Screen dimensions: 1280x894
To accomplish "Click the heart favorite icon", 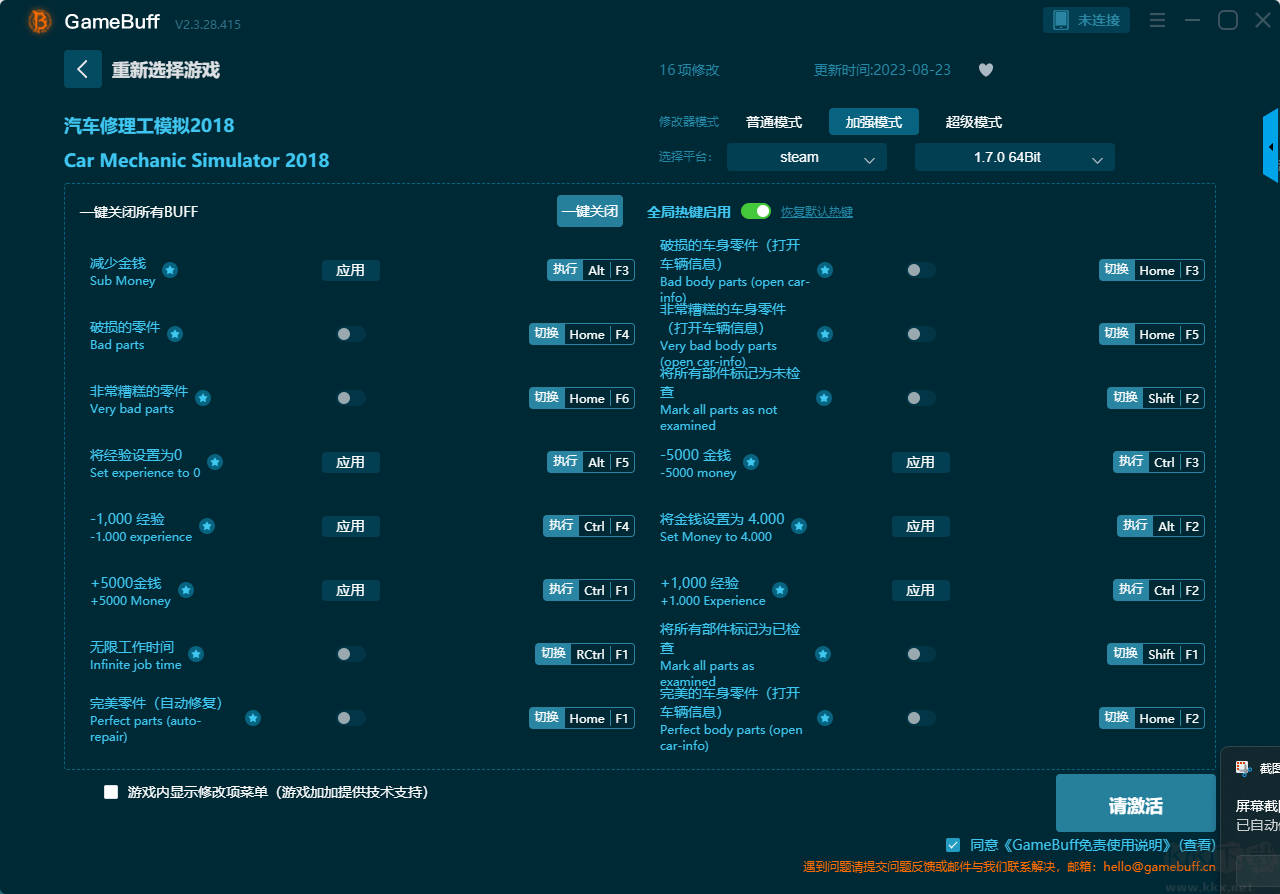I will [986, 70].
